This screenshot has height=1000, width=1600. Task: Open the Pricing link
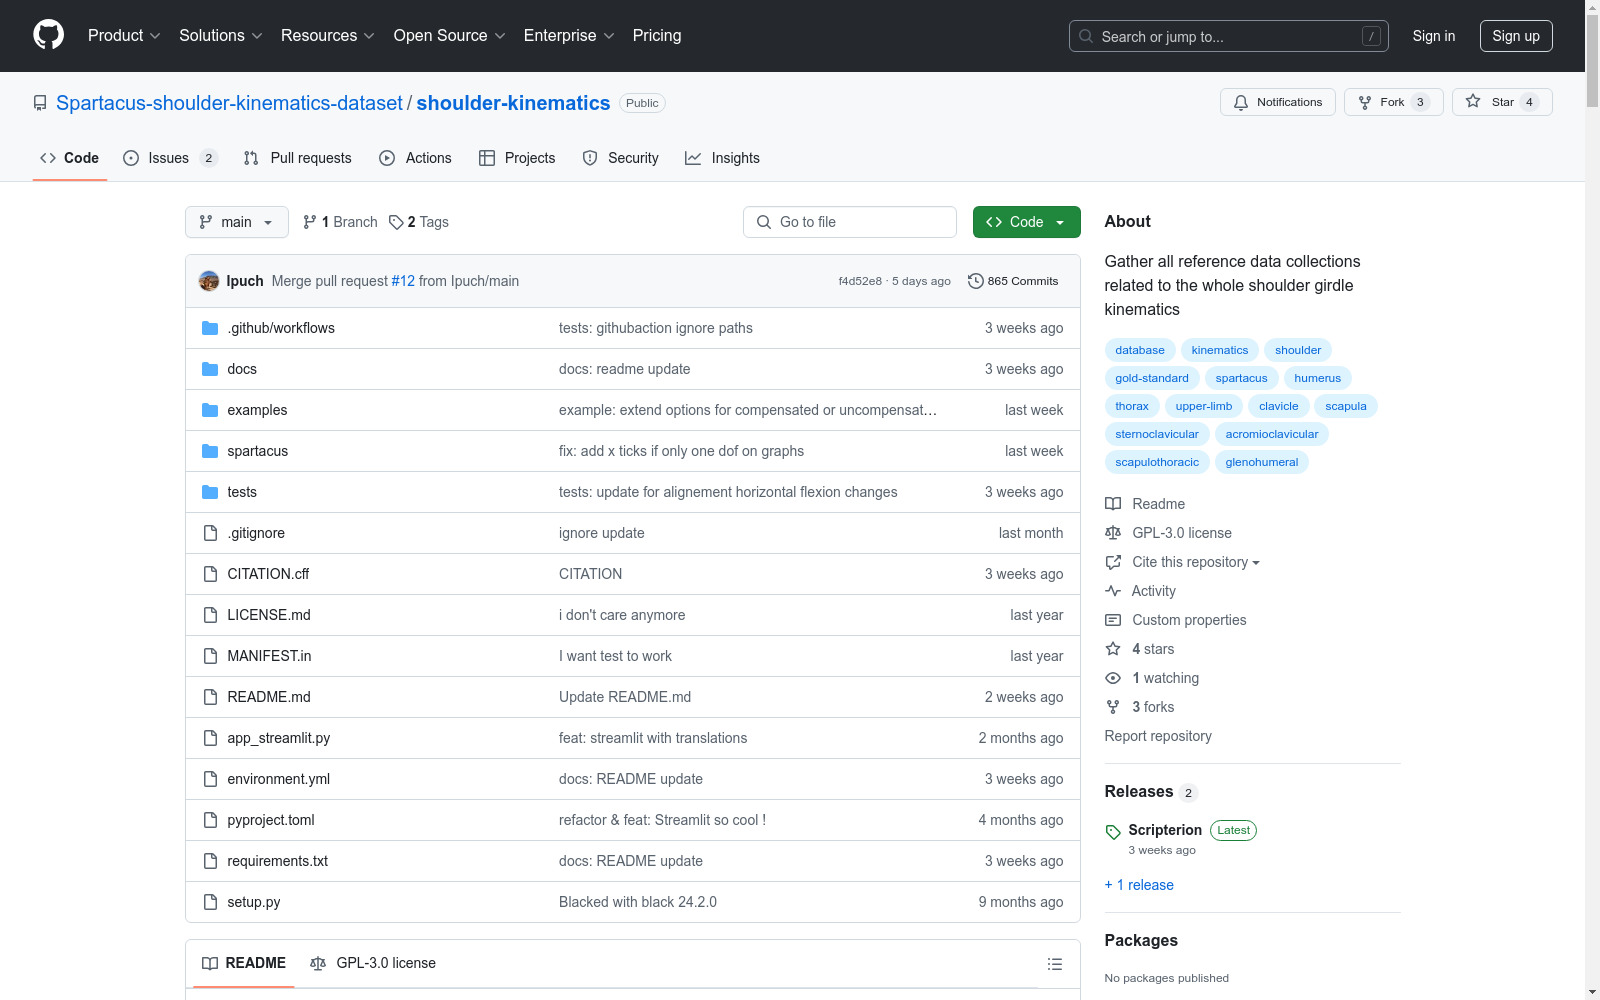[657, 35]
